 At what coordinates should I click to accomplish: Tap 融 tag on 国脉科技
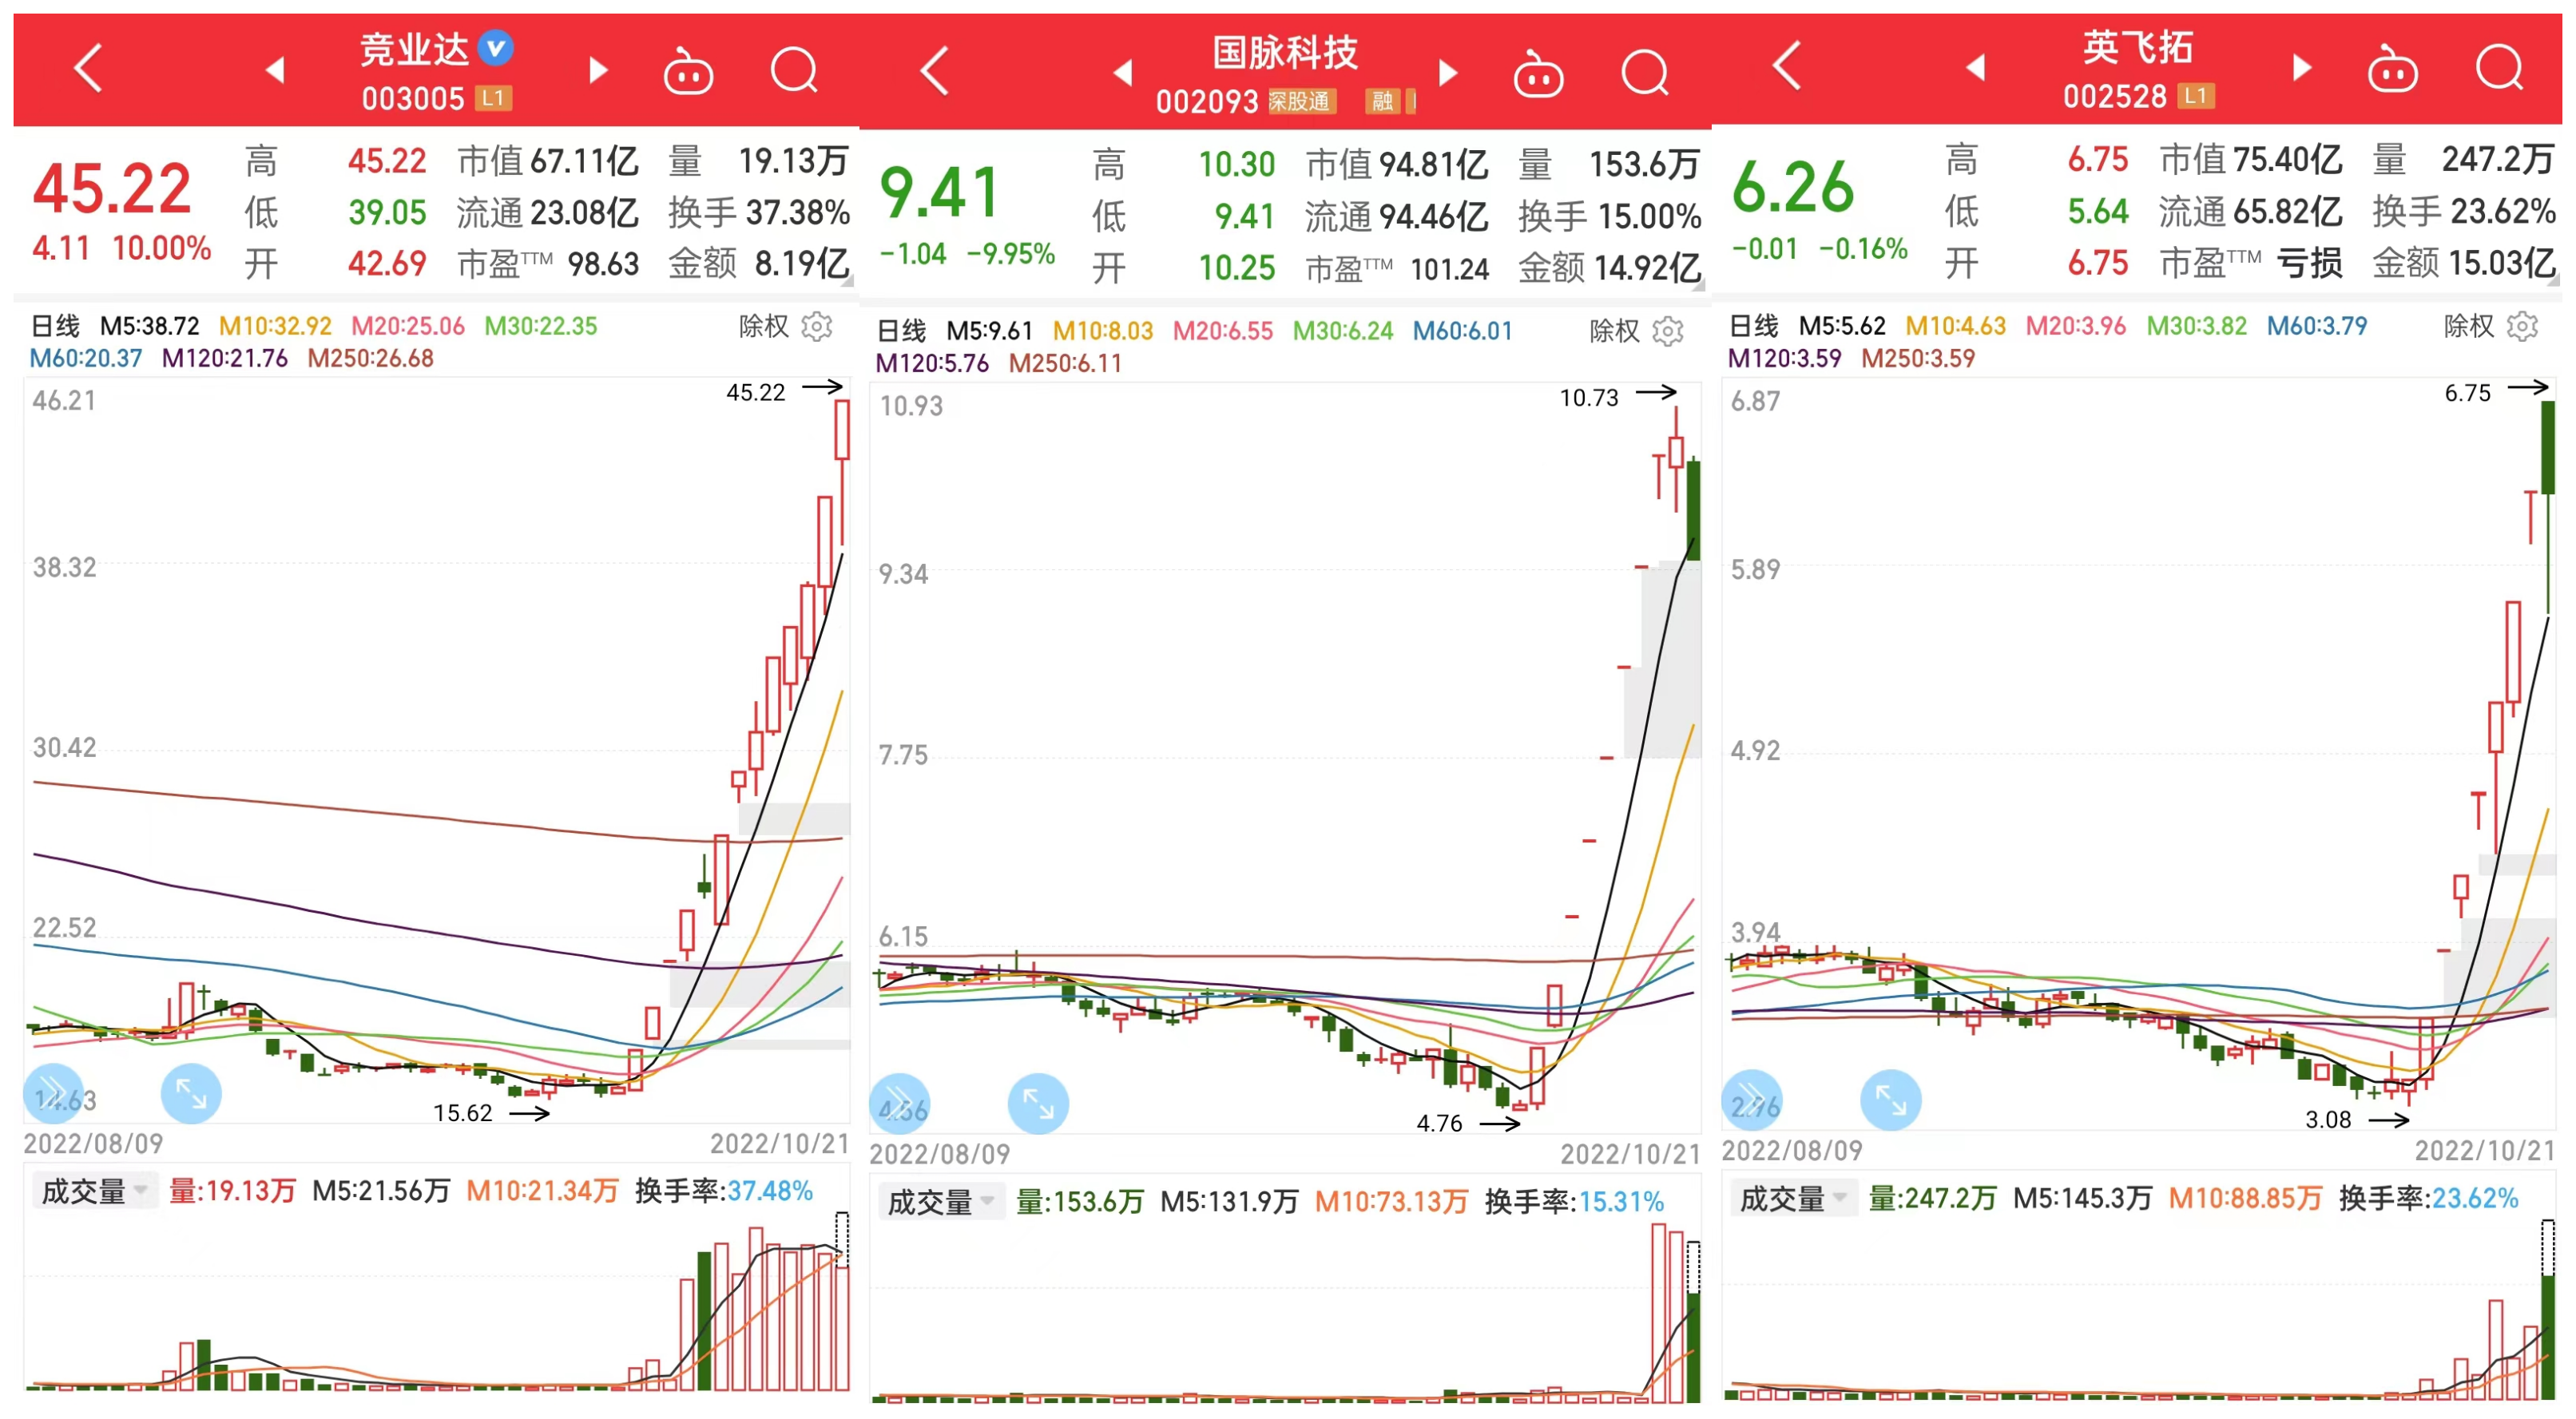[x=1383, y=101]
